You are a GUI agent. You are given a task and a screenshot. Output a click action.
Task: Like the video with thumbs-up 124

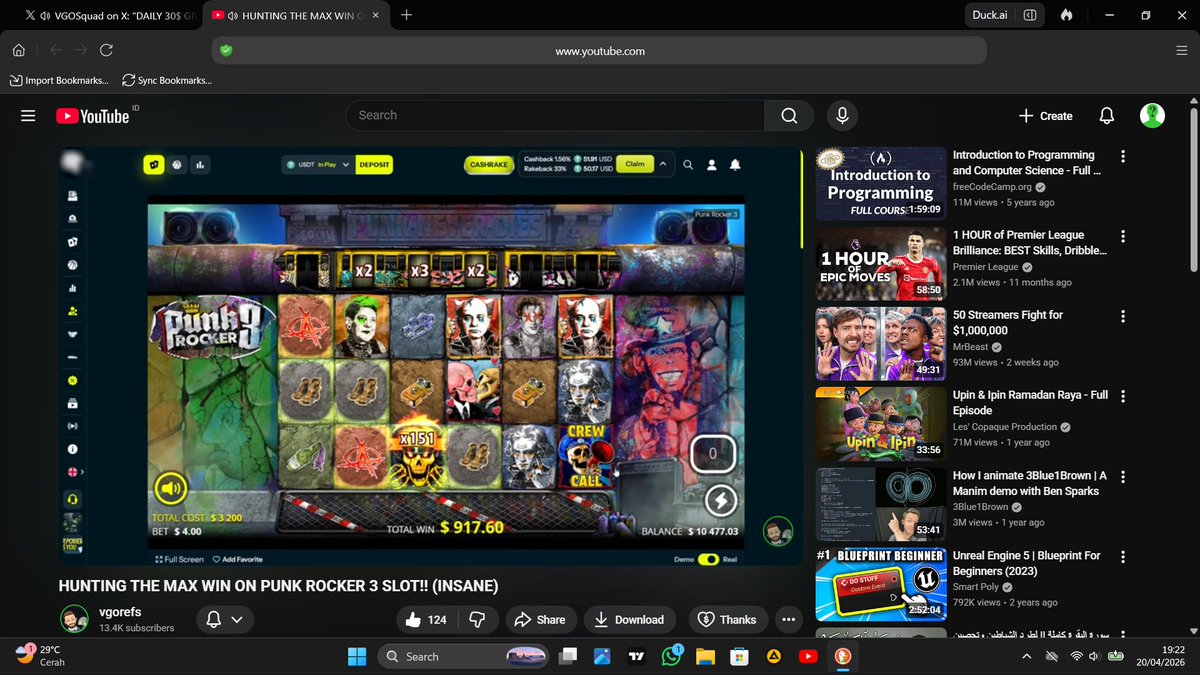[425, 620]
